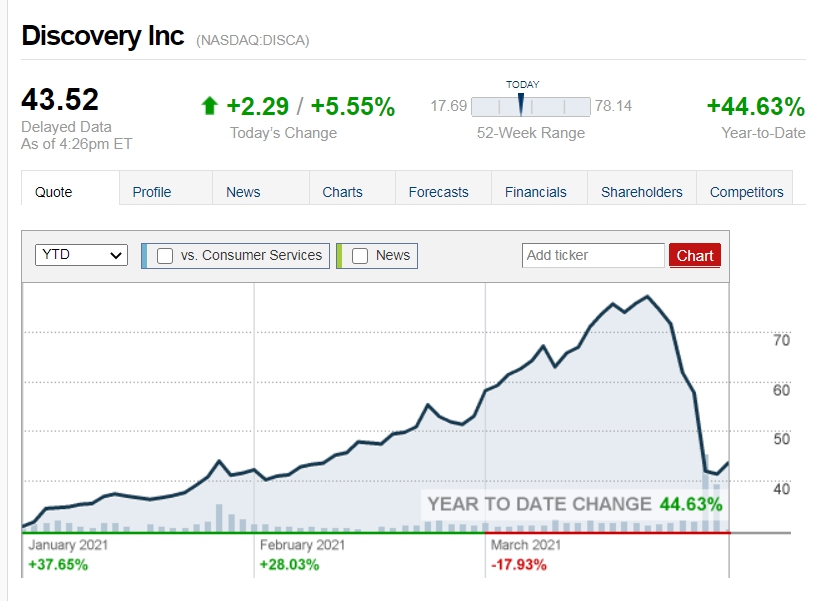Click the January 2021 month label

click(x=68, y=545)
